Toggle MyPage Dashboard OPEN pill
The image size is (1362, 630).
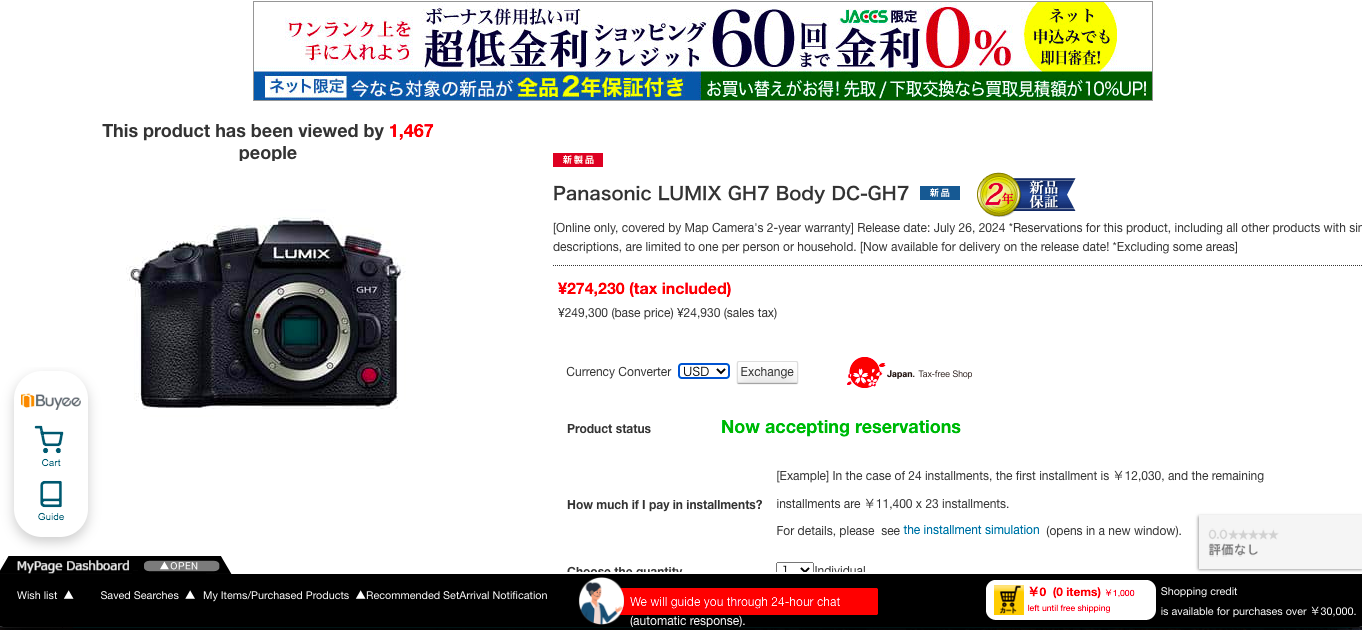click(x=181, y=566)
